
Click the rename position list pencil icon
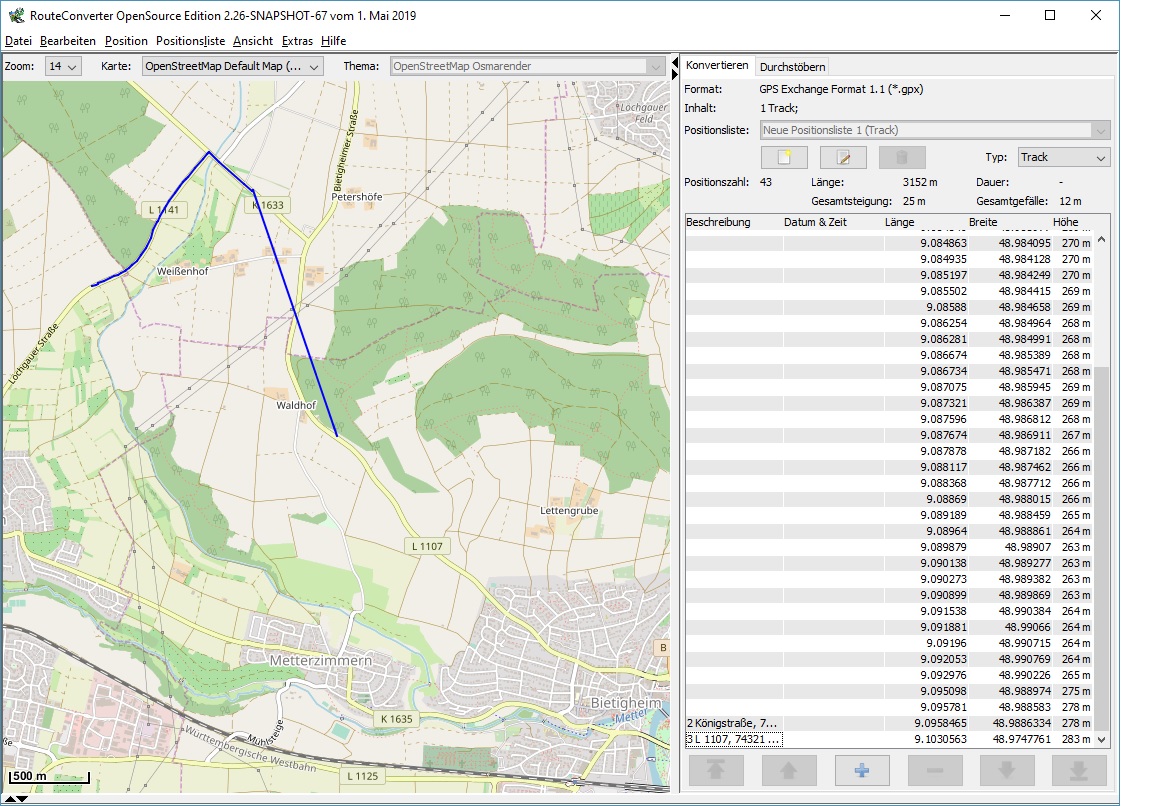pos(843,157)
